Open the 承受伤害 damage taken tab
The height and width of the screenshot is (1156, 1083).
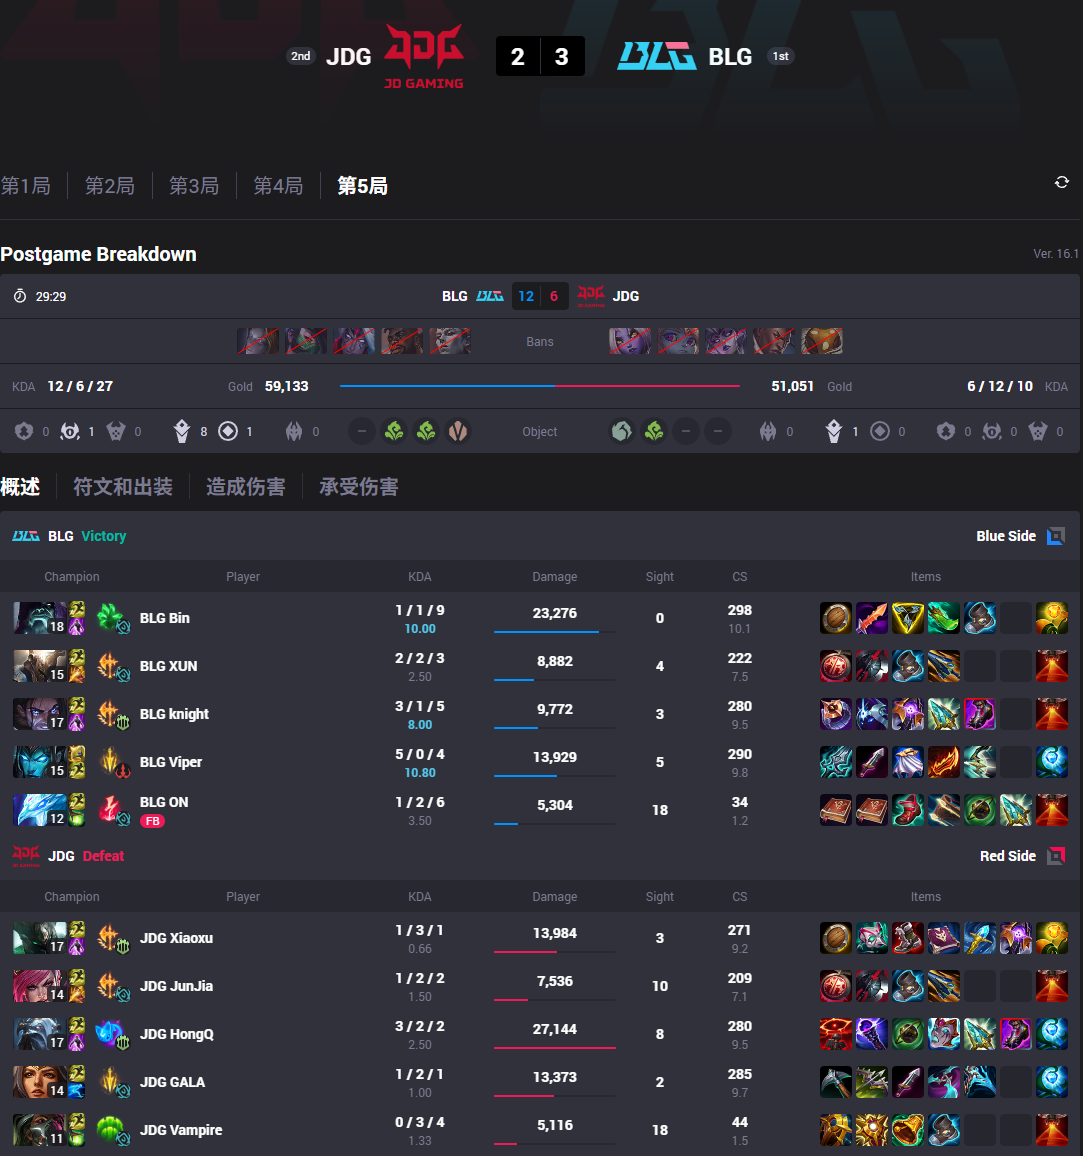pos(358,487)
